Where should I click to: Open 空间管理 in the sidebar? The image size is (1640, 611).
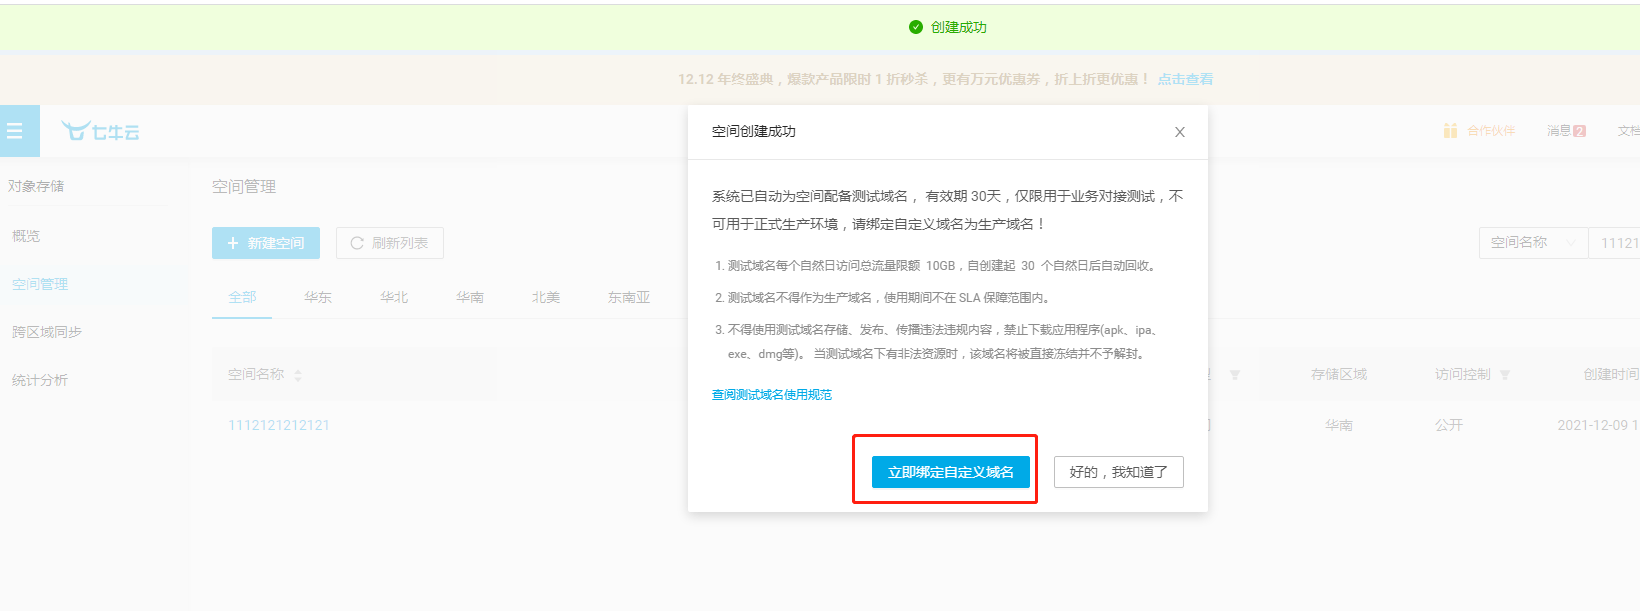pyautogui.click(x=40, y=284)
